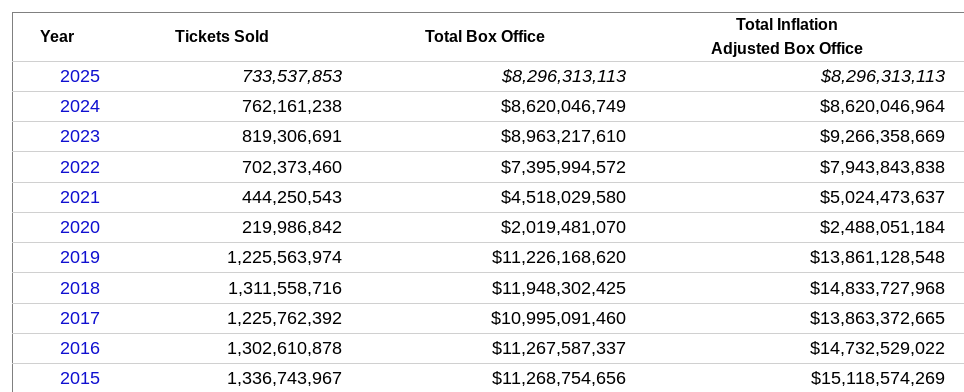Viewport: 964px width, 392px height.
Task: Click the Tickets Sold column header
Action: 221,37
